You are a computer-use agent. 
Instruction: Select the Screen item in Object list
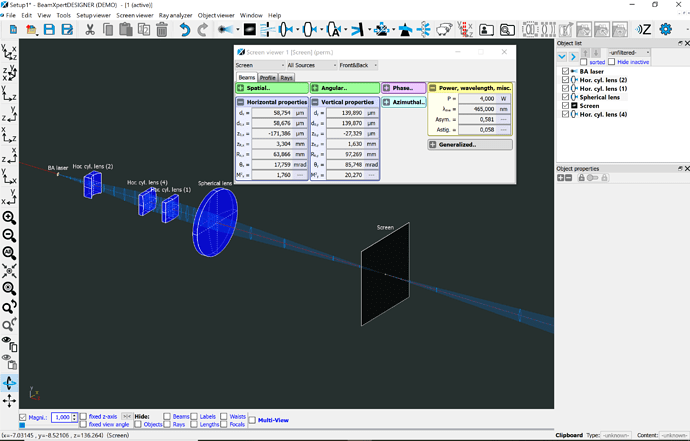point(590,106)
